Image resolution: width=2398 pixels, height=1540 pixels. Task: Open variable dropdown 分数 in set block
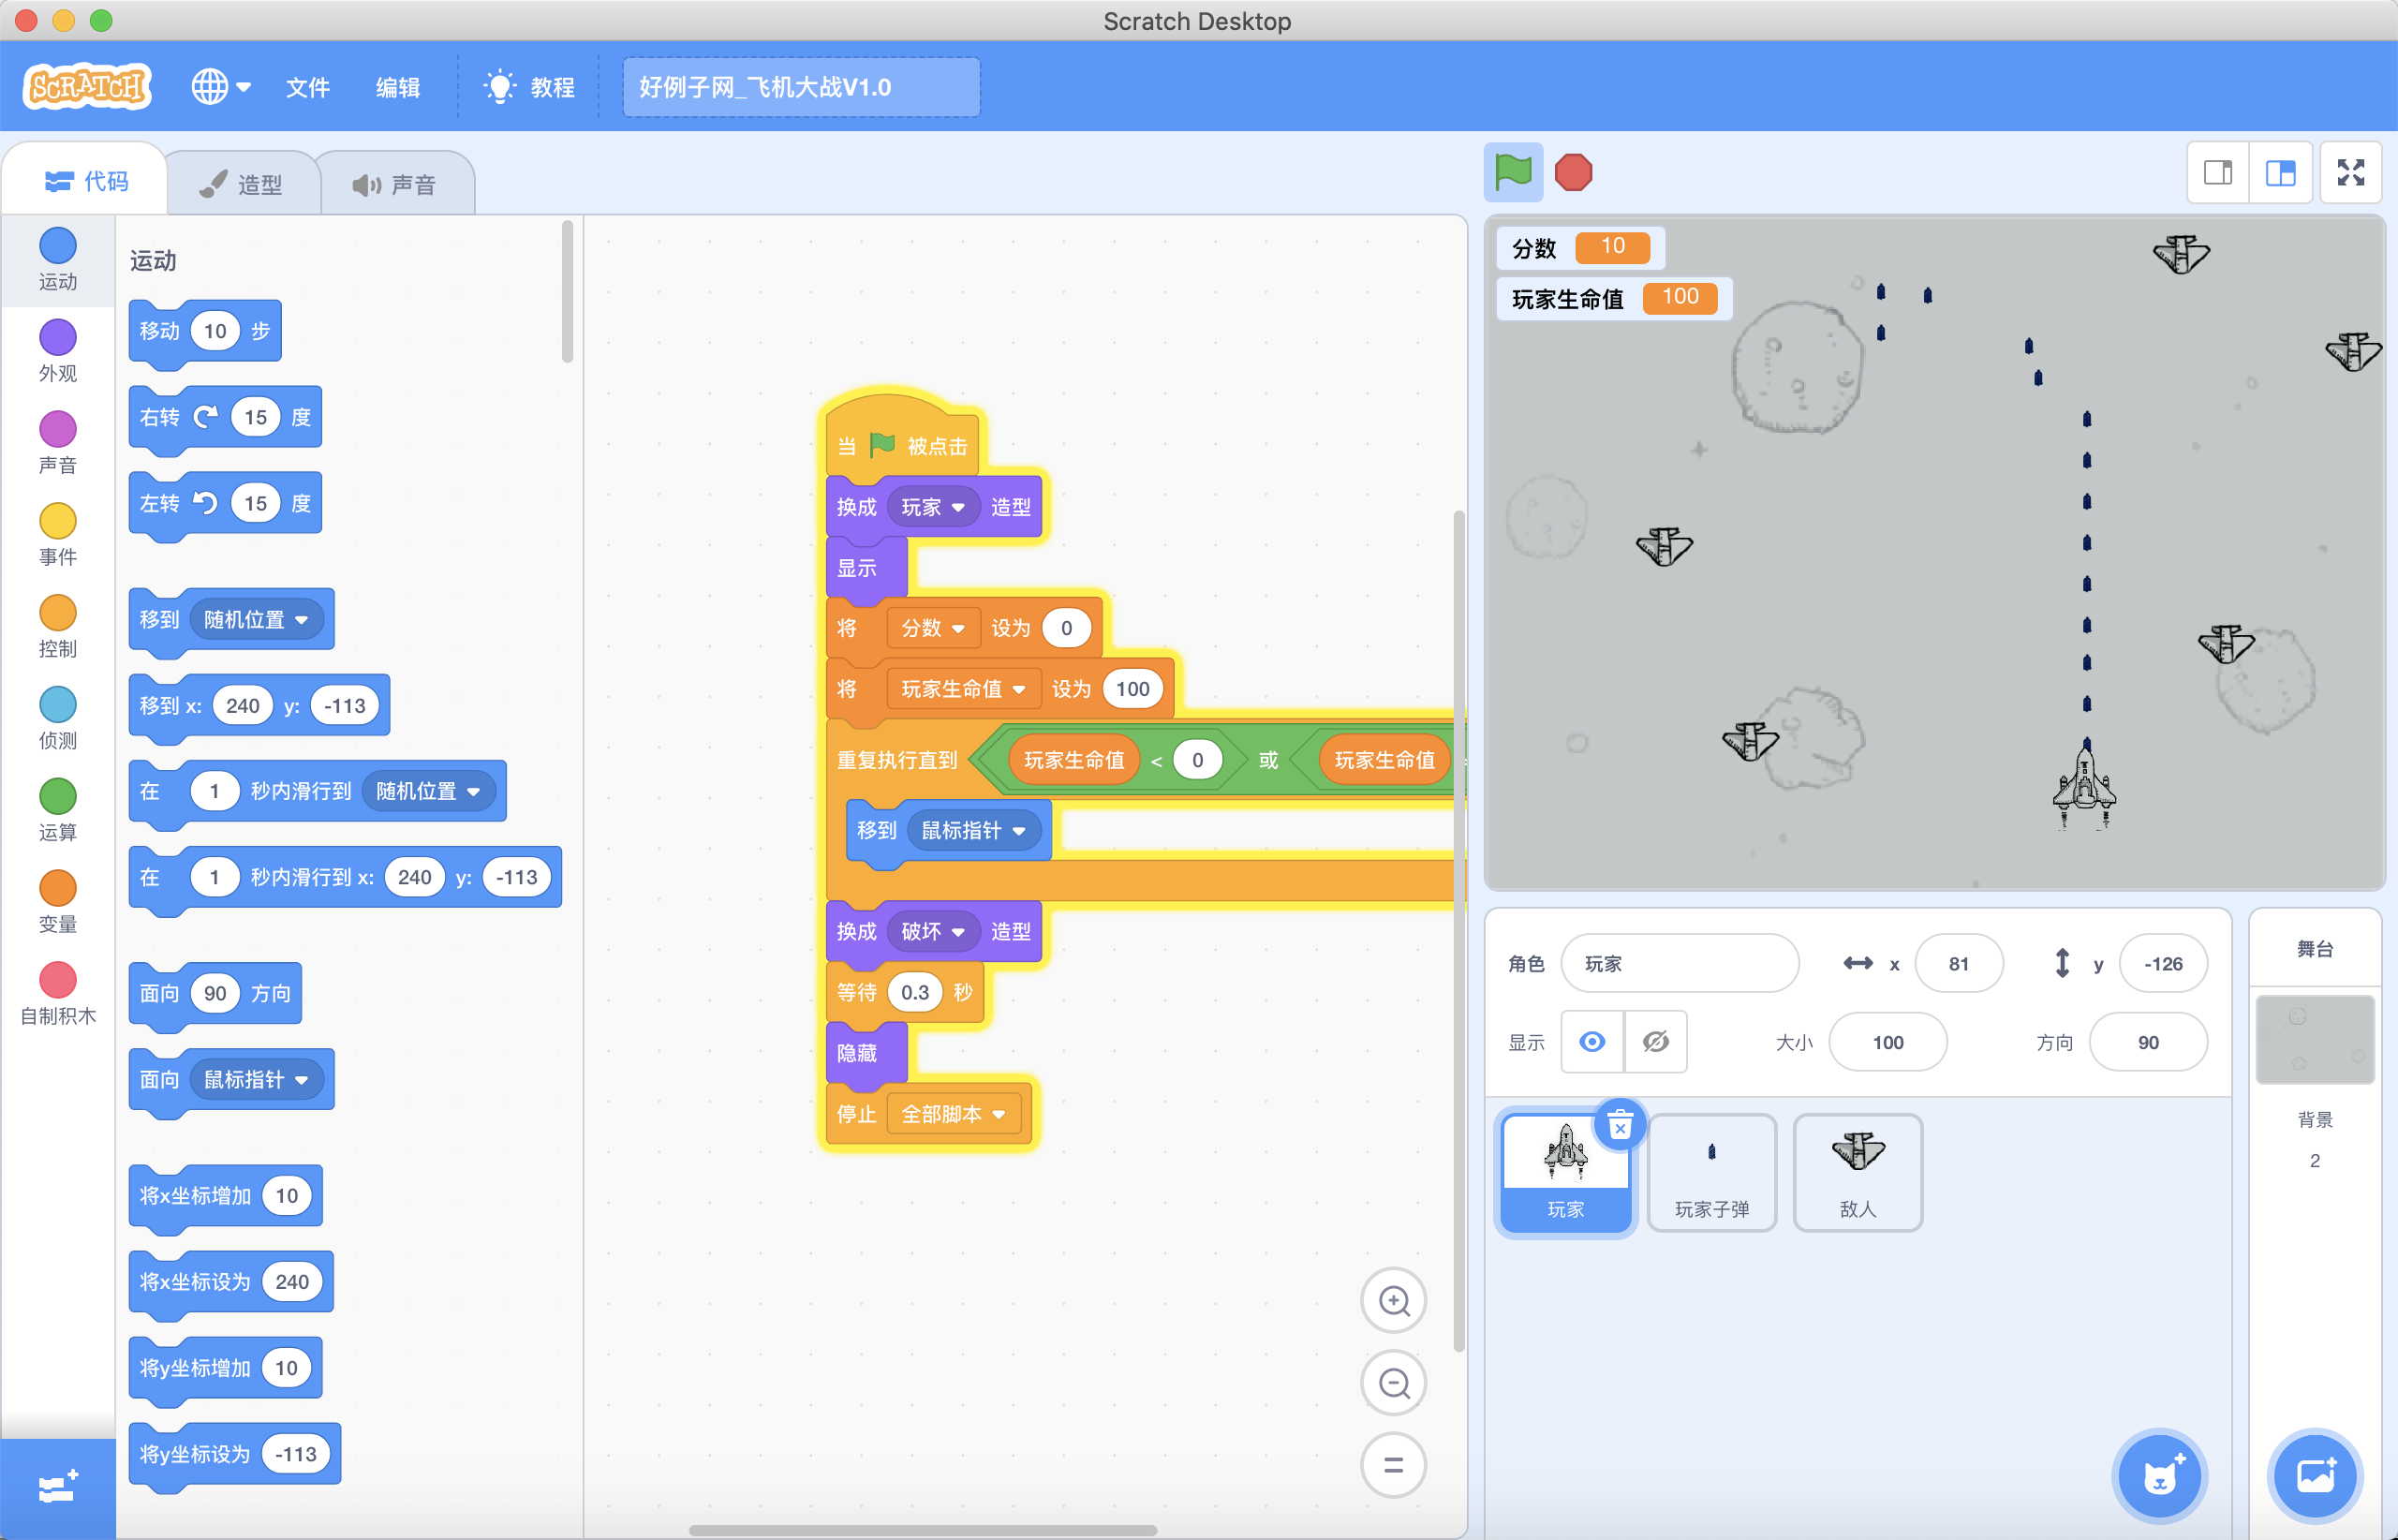[x=932, y=628]
